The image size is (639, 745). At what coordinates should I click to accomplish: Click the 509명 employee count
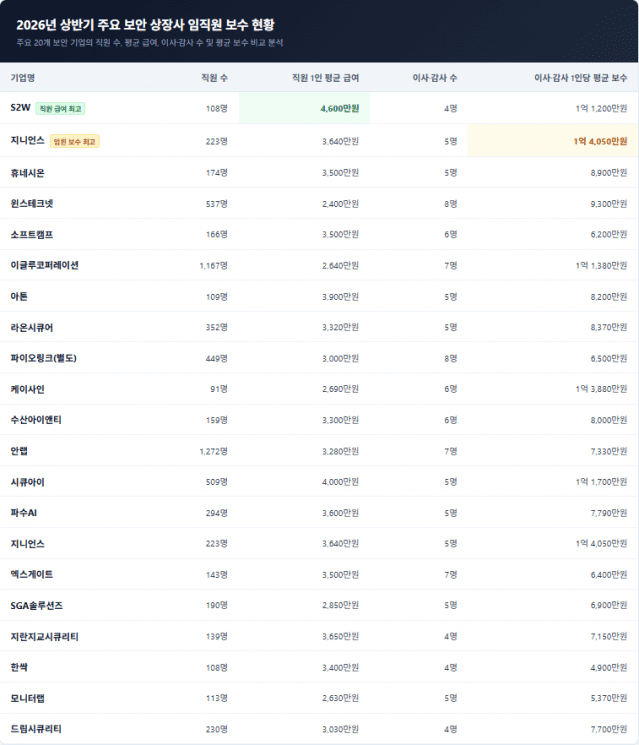coord(217,482)
